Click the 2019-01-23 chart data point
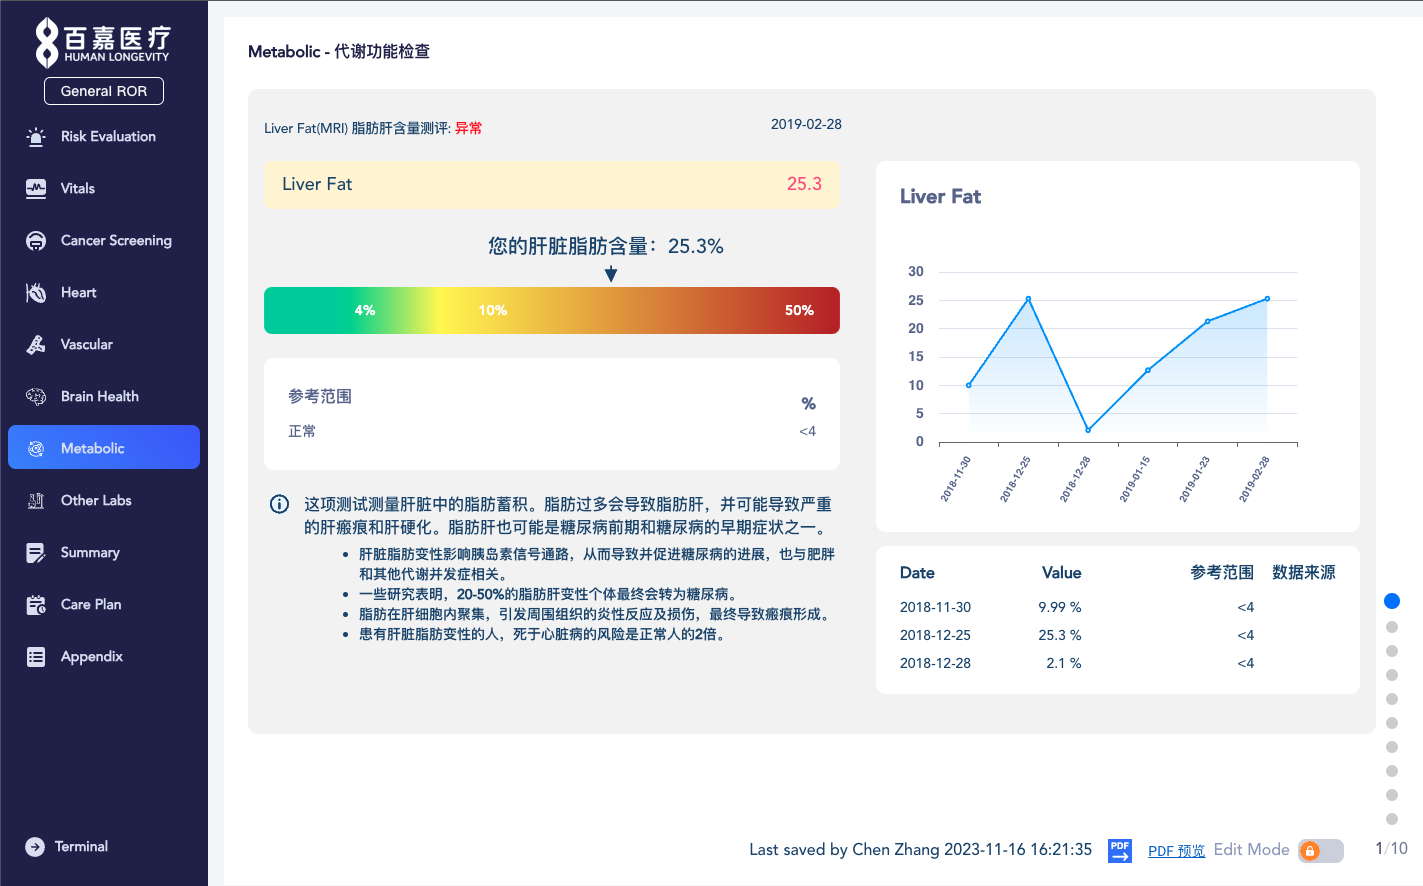This screenshot has width=1423, height=886. 1208,321
